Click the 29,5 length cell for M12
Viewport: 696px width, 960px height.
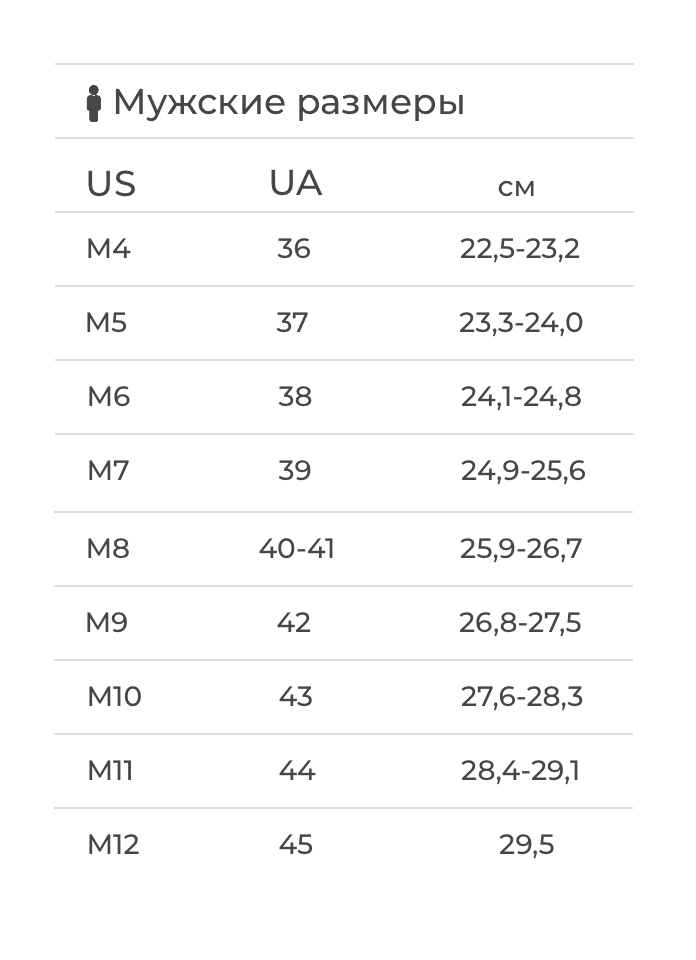(x=526, y=845)
